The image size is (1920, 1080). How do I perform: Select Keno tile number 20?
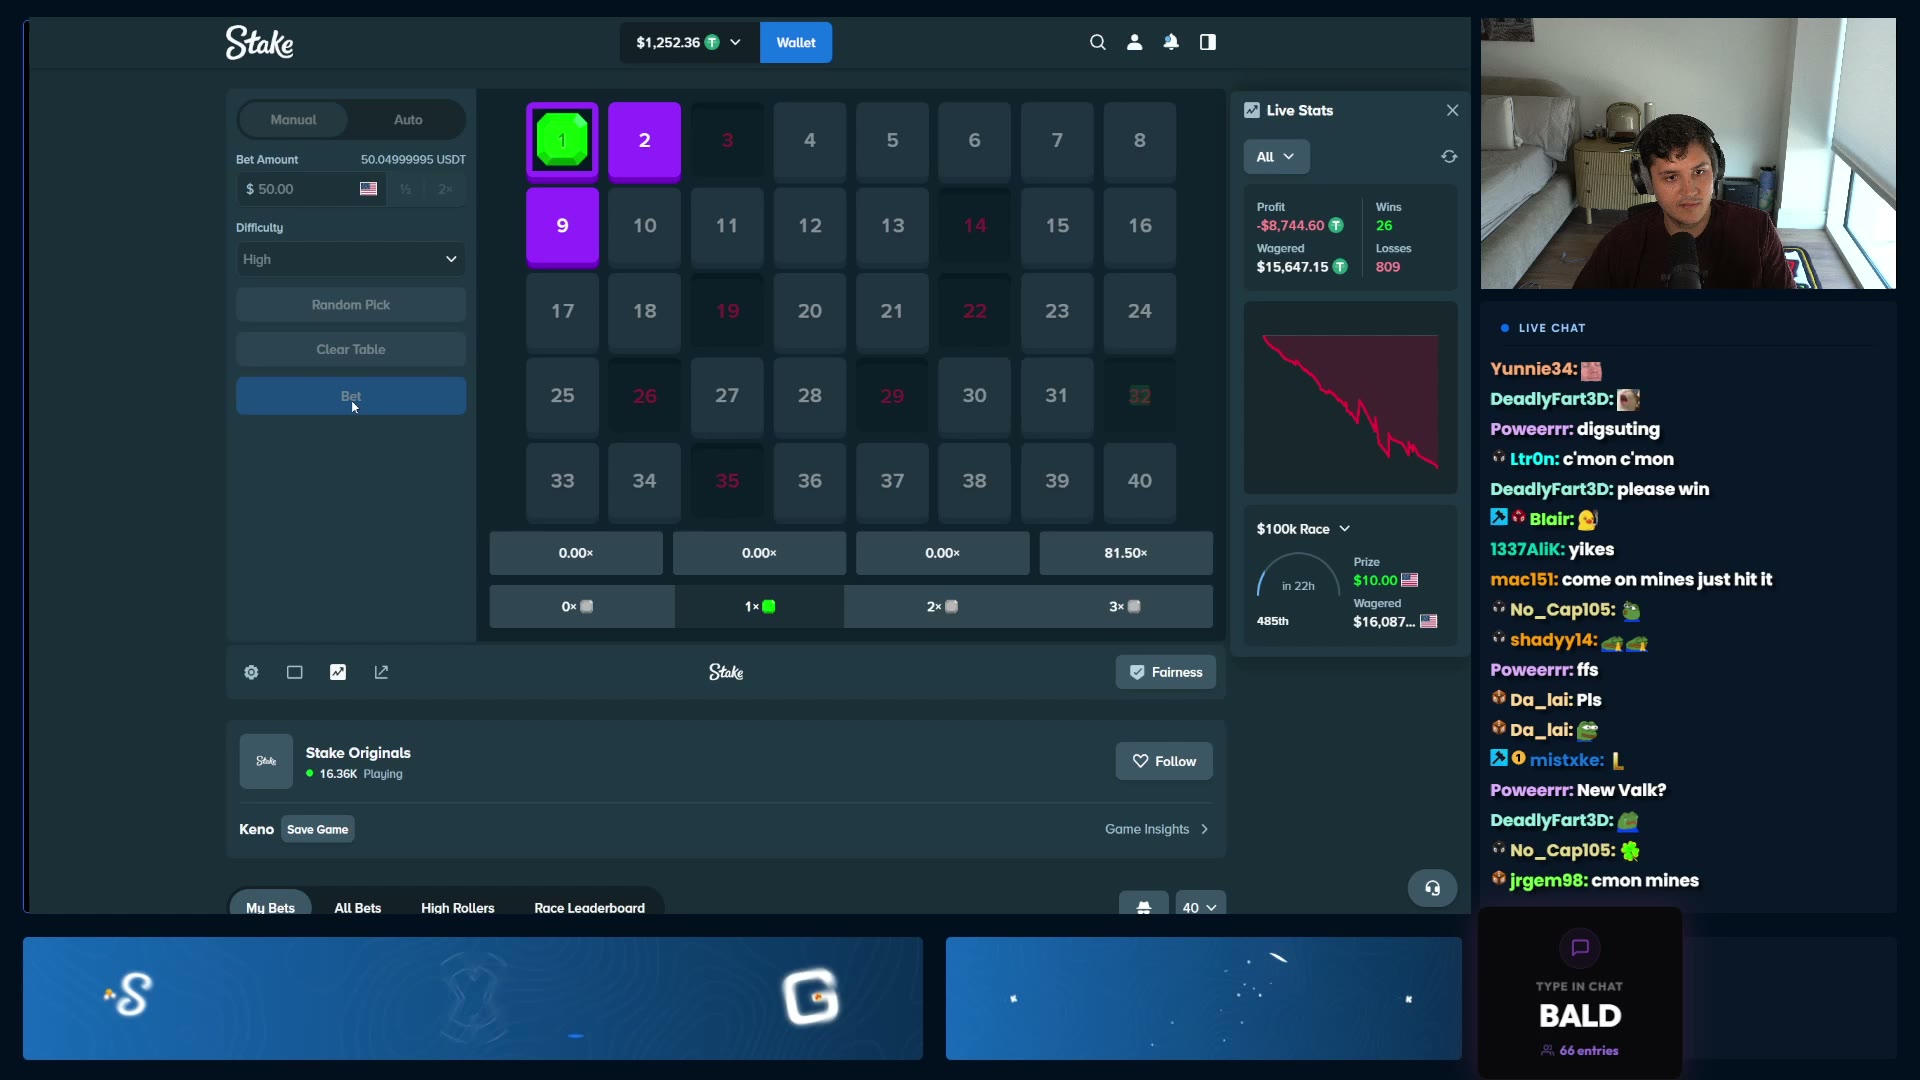tap(810, 311)
